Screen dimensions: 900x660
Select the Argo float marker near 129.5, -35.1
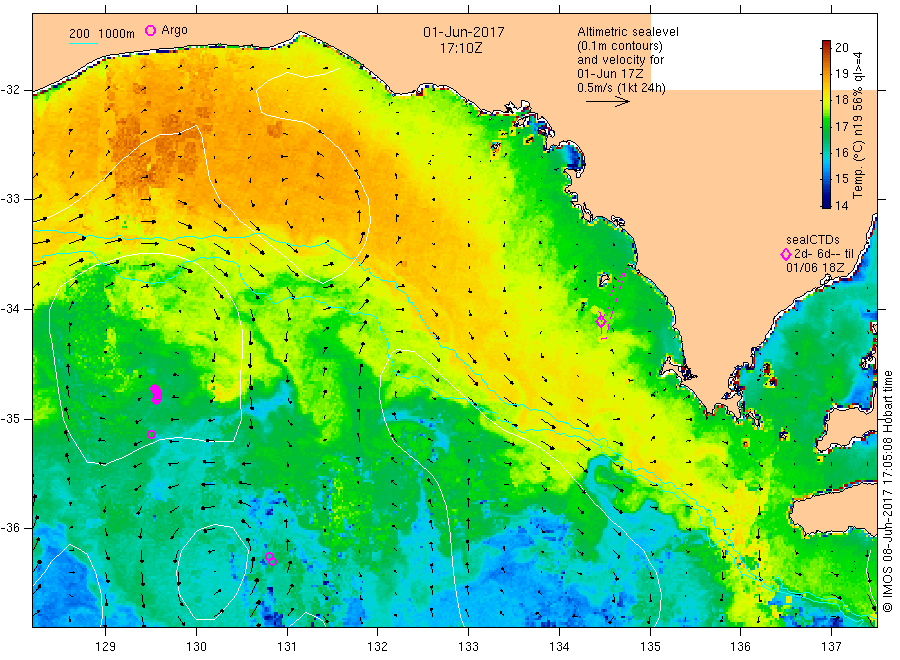pos(152,434)
